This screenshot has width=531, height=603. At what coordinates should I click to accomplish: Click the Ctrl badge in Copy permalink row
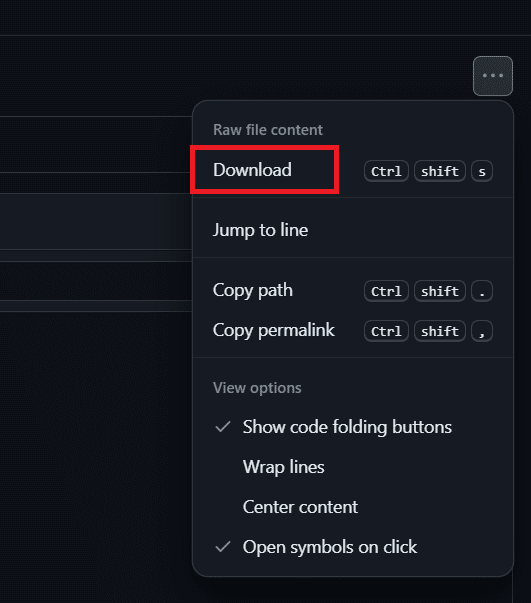pyautogui.click(x=386, y=331)
